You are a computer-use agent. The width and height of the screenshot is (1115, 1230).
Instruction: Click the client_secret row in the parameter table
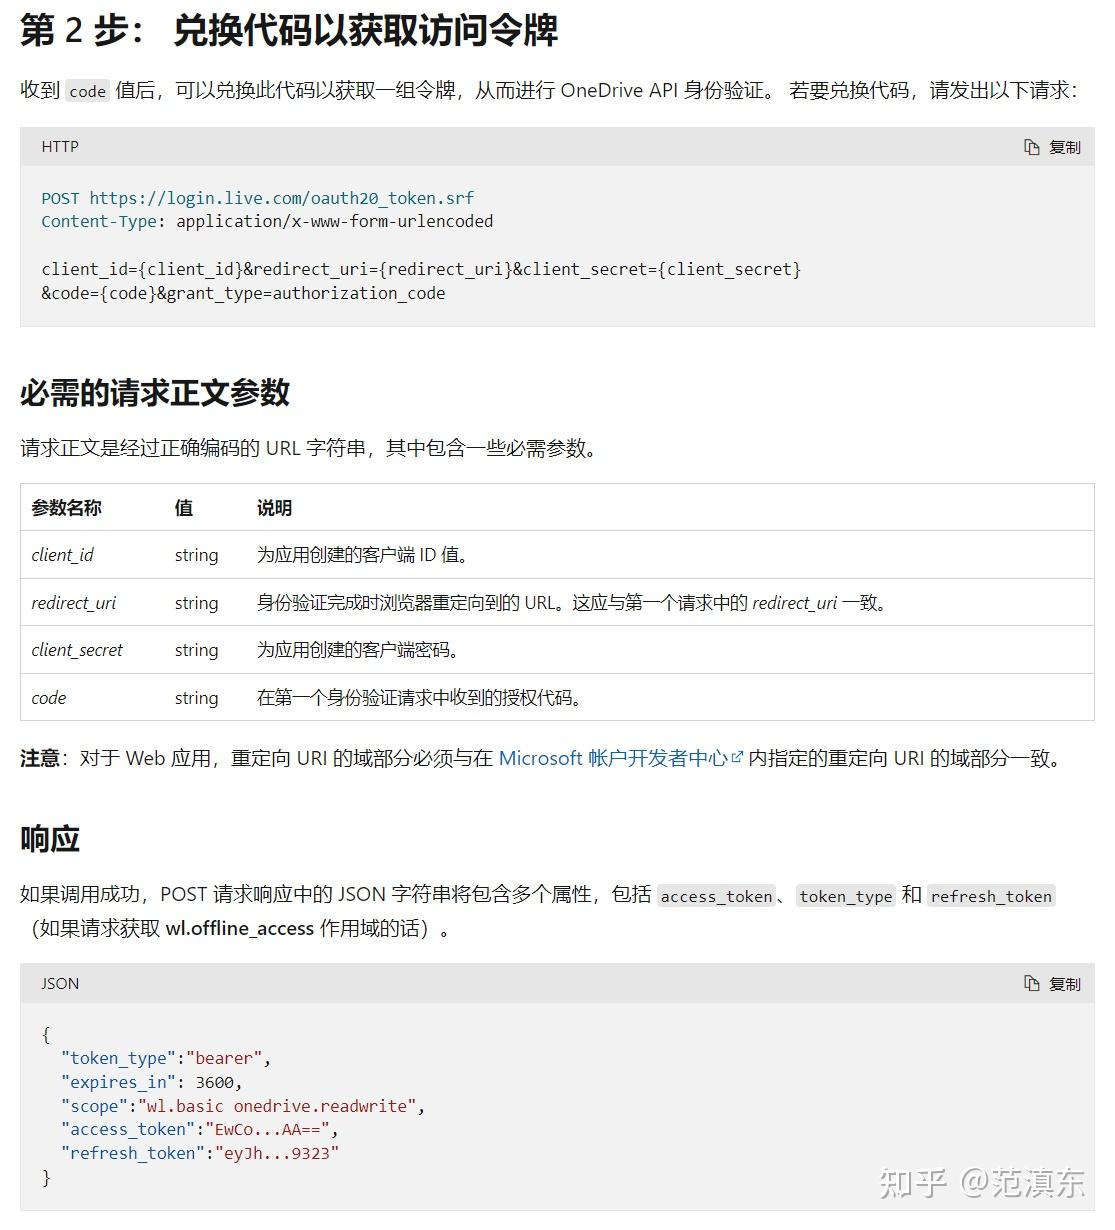click(x=77, y=650)
